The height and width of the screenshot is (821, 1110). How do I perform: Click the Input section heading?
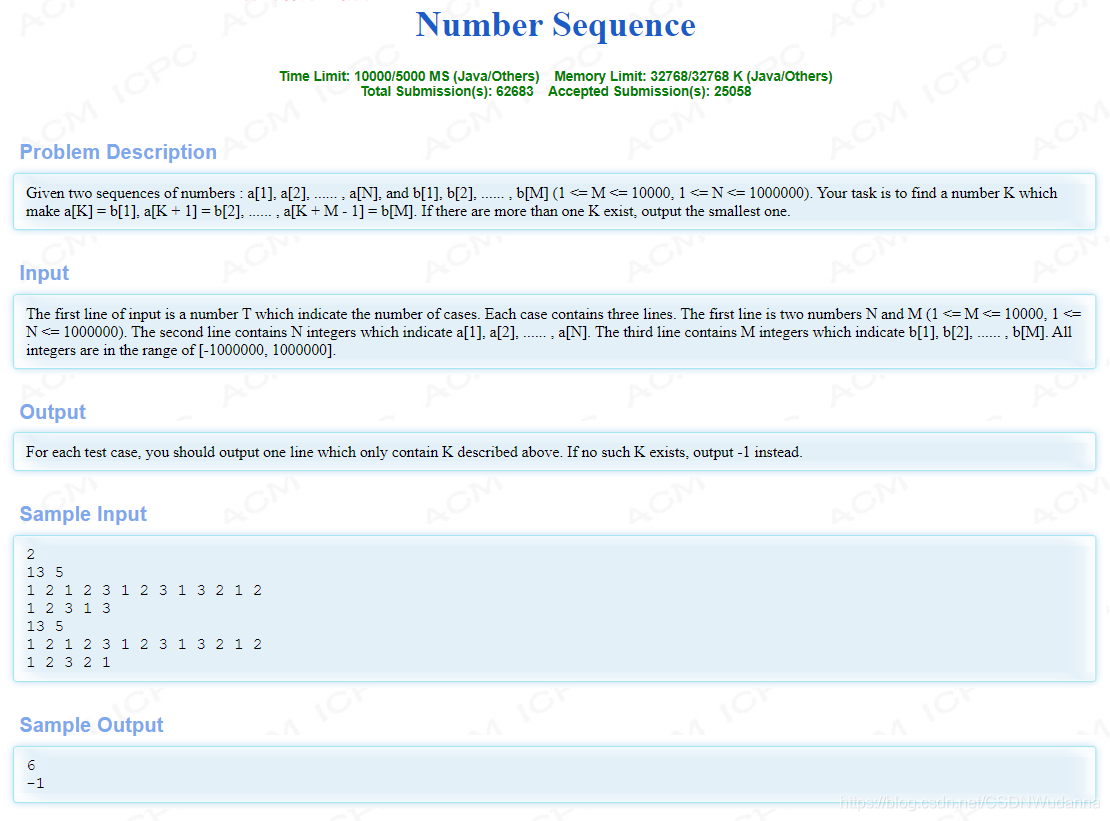click(44, 273)
